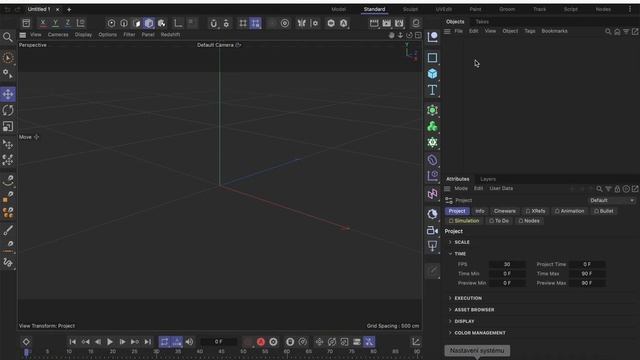Switch to the Sculpt layout tab

click(x=410, y=9)
